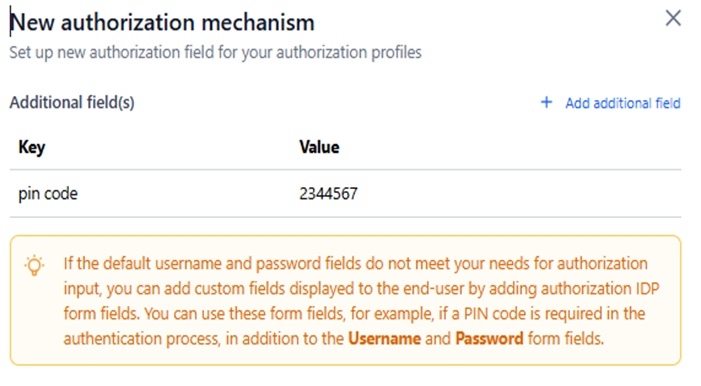Viewport: 701px width, 386px height.
Task: Click the Value column header
Action: pyautogui.click(x=319, y=147)
